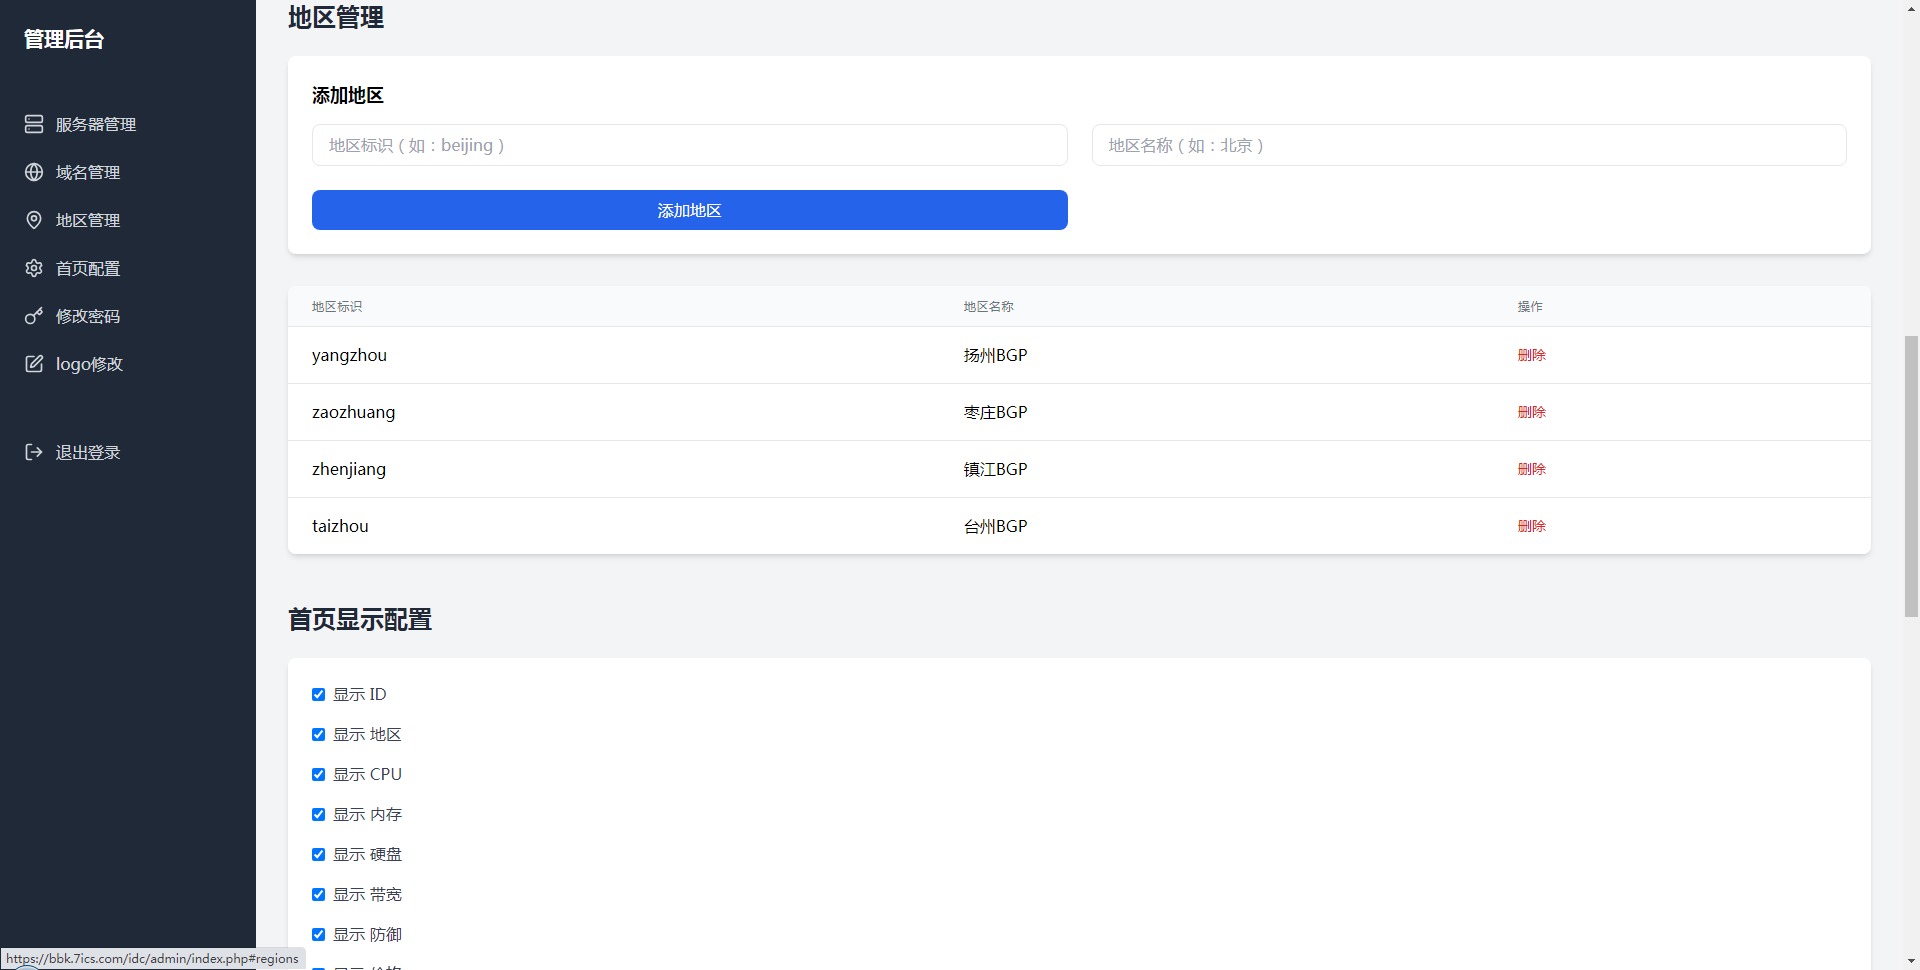This screenshot has height=970, width=1920.
Task: Click 删除 for the zhenjiang row
Action: click(1531, 469)
